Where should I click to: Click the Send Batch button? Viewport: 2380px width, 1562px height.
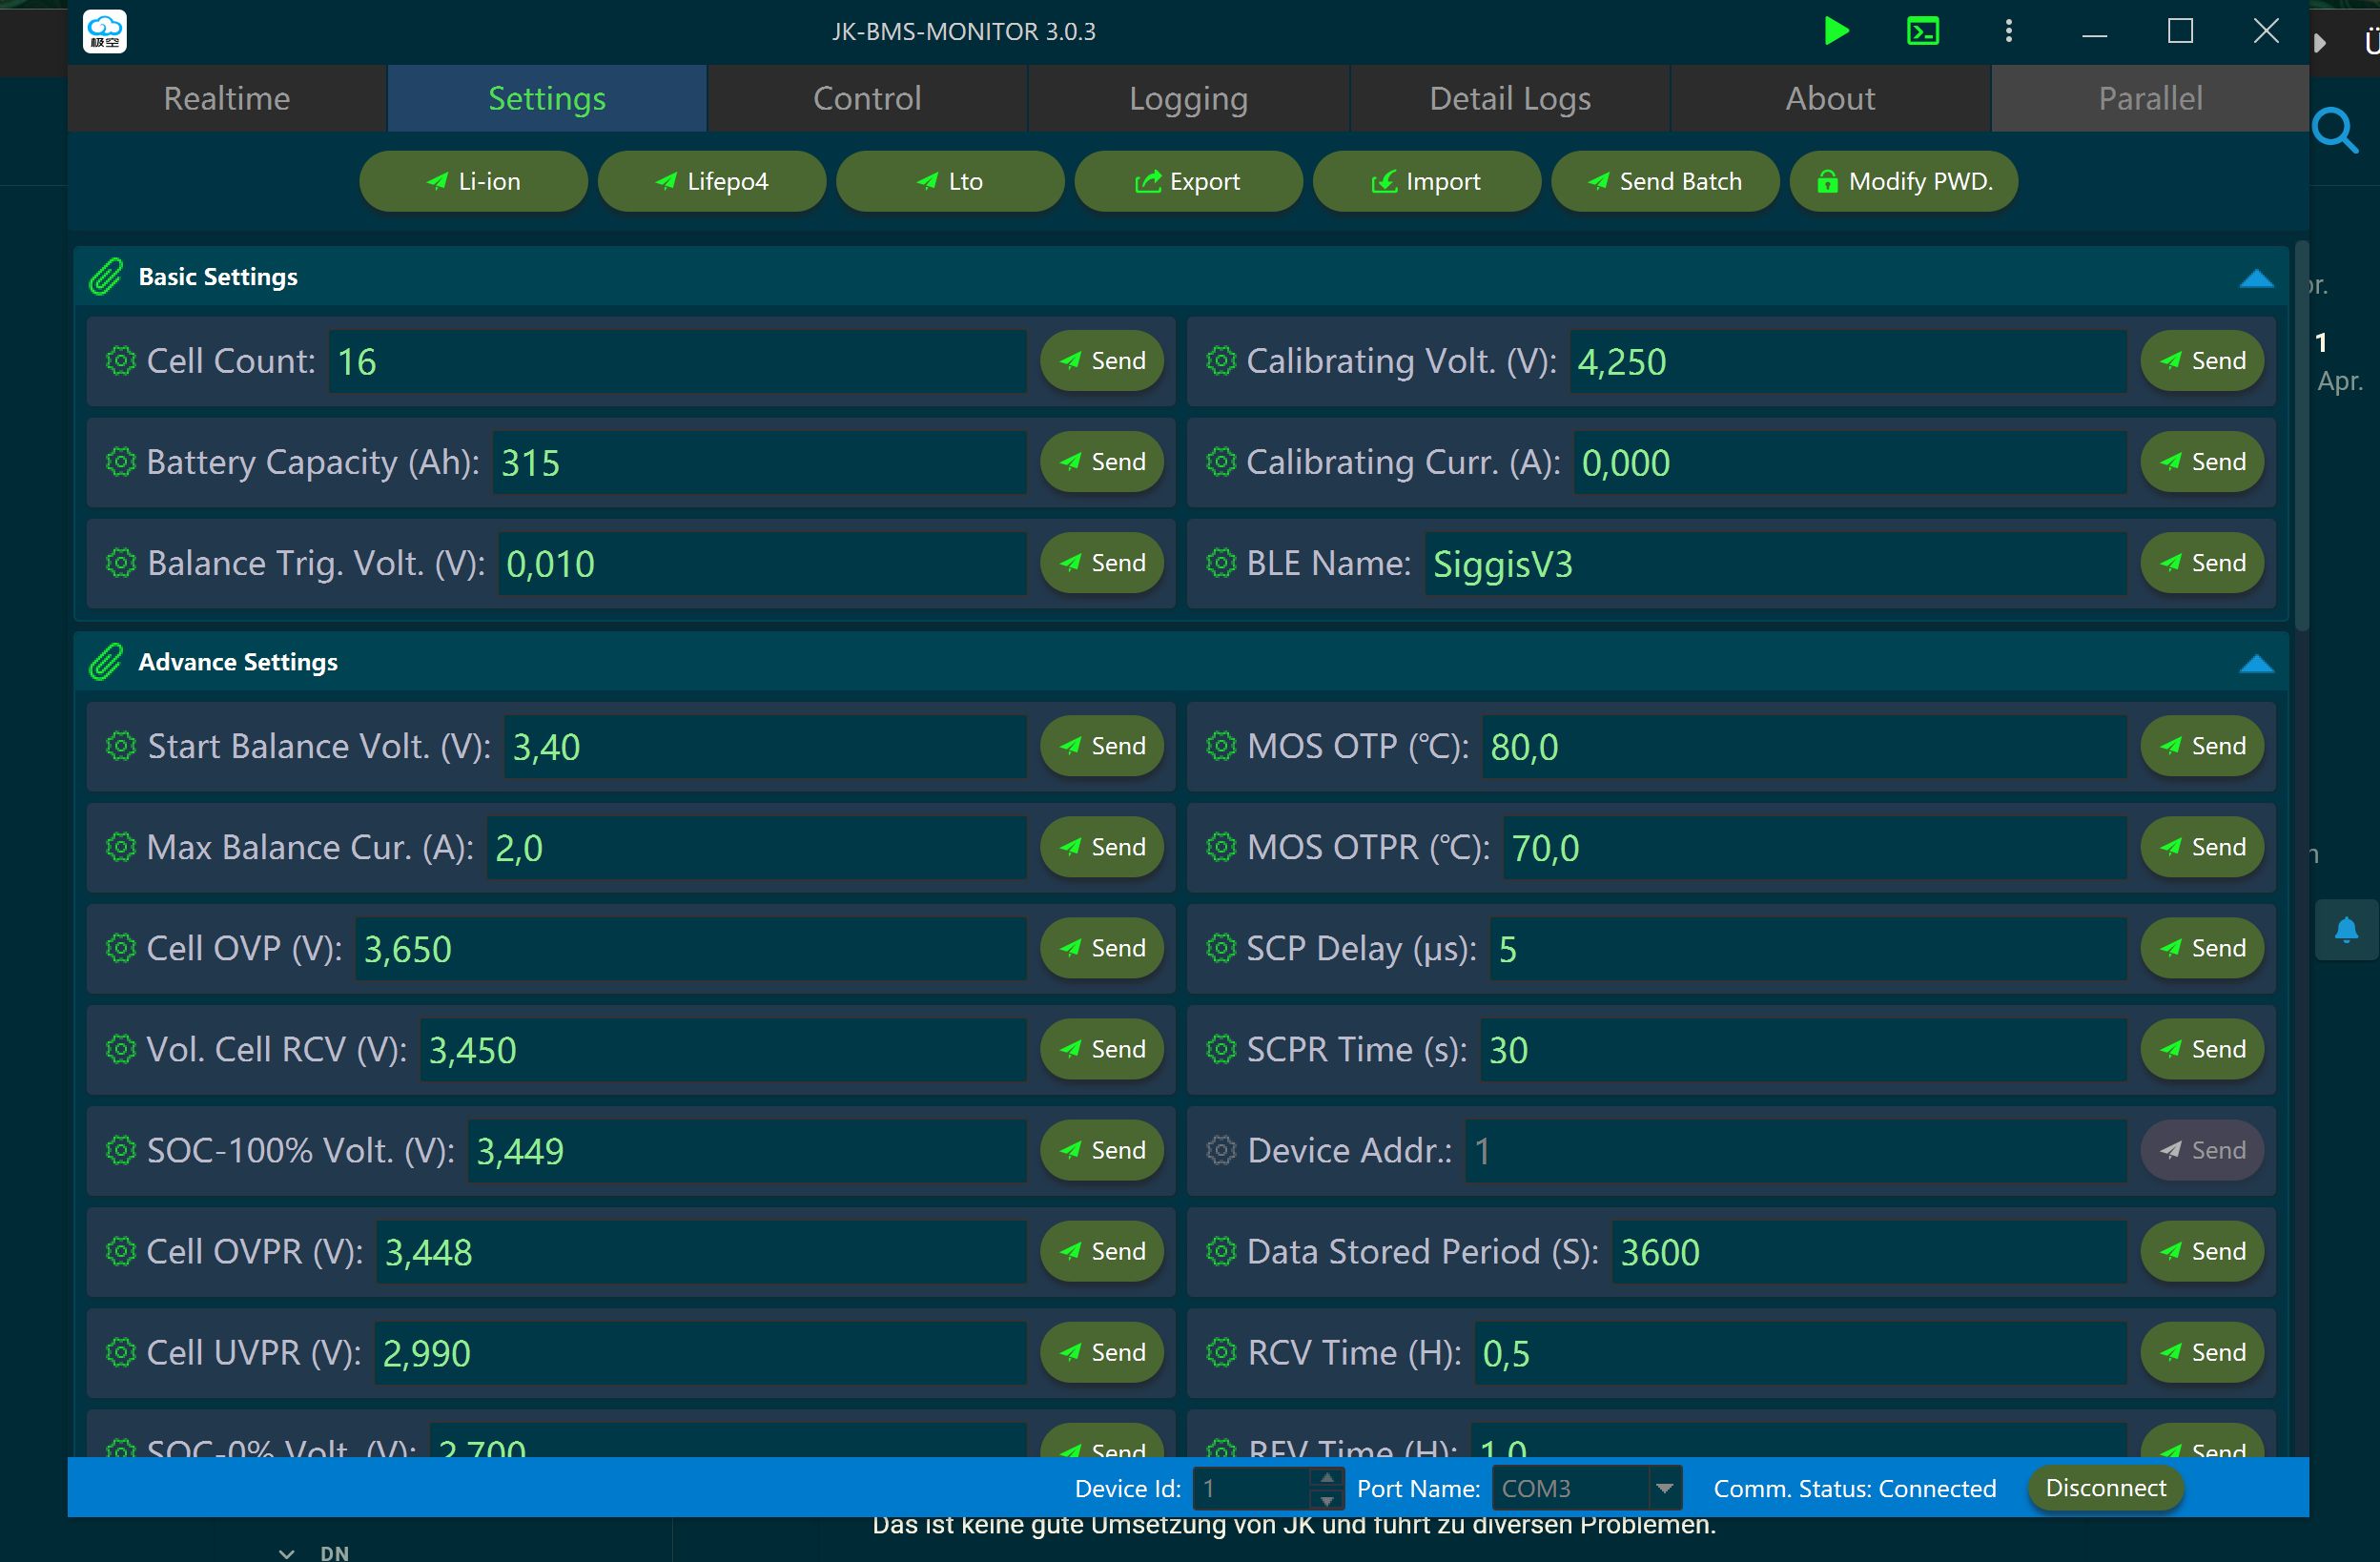[1664, 181]
